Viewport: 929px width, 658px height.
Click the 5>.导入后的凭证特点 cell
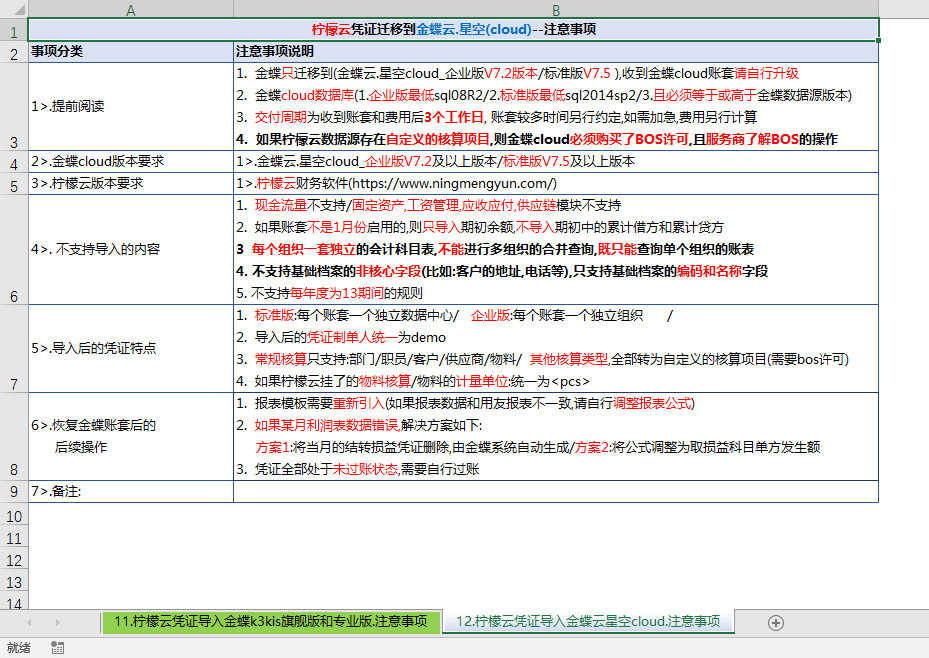130,348
